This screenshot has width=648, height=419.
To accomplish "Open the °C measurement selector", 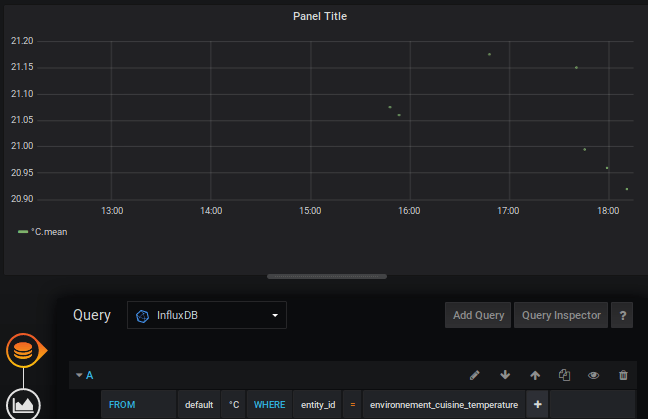I will pos(234,404).
